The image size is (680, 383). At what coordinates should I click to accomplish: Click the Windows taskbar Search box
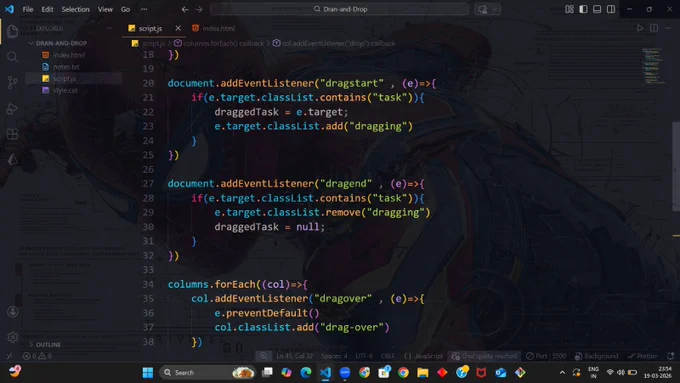(207, 373)
